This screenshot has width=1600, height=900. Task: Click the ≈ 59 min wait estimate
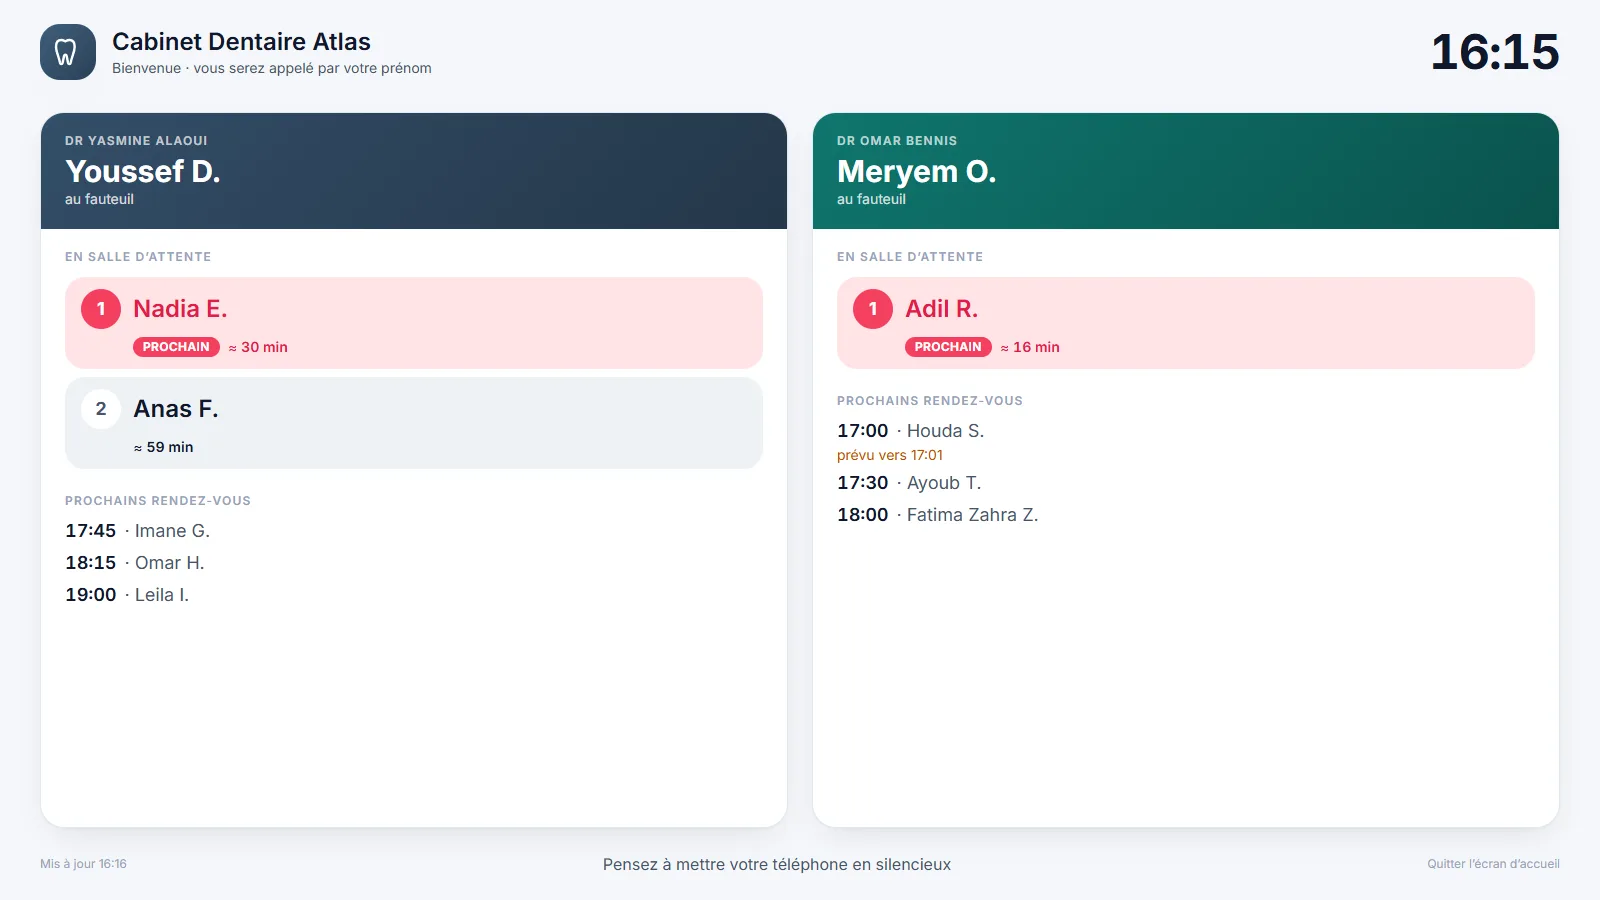(x=164, y=447)
